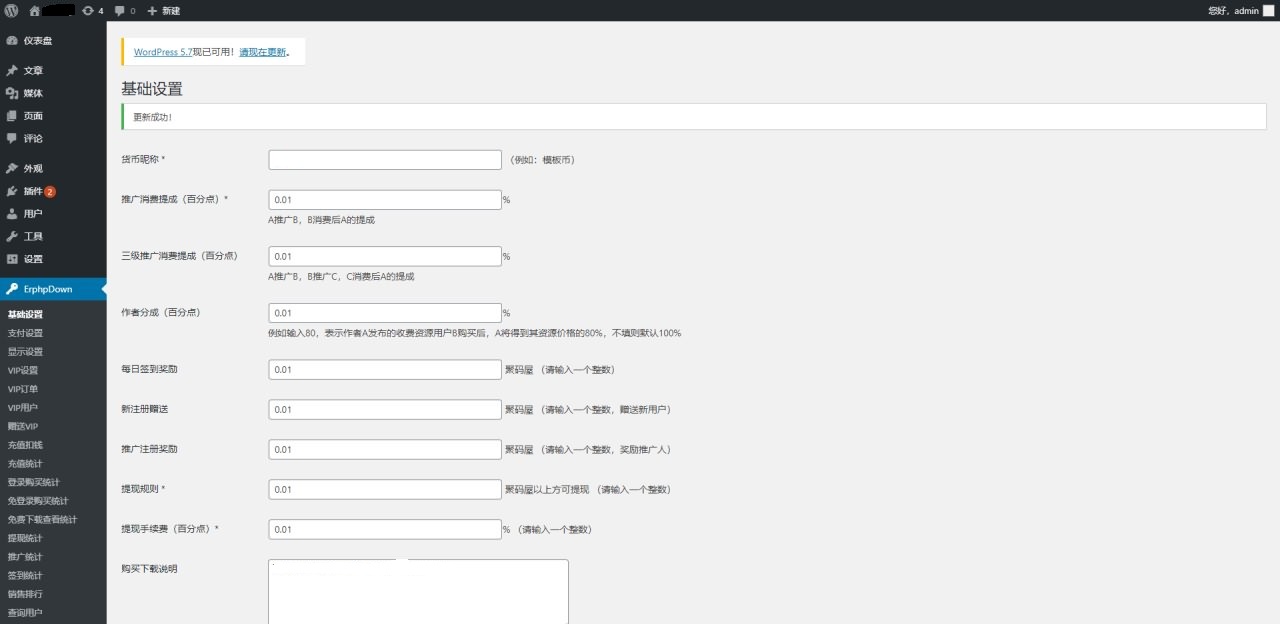Focus the 推广注册奖励 input field
Image resolution: width=1280 pixels, height=624 pixels.
(385, 450)
